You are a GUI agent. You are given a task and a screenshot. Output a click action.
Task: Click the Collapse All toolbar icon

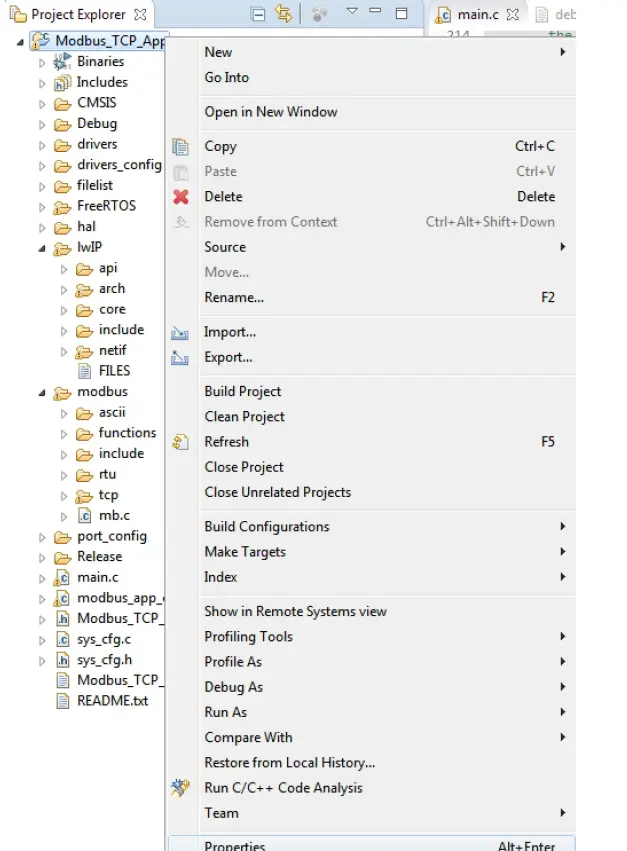pyautogui.click(x=258, y=14)
